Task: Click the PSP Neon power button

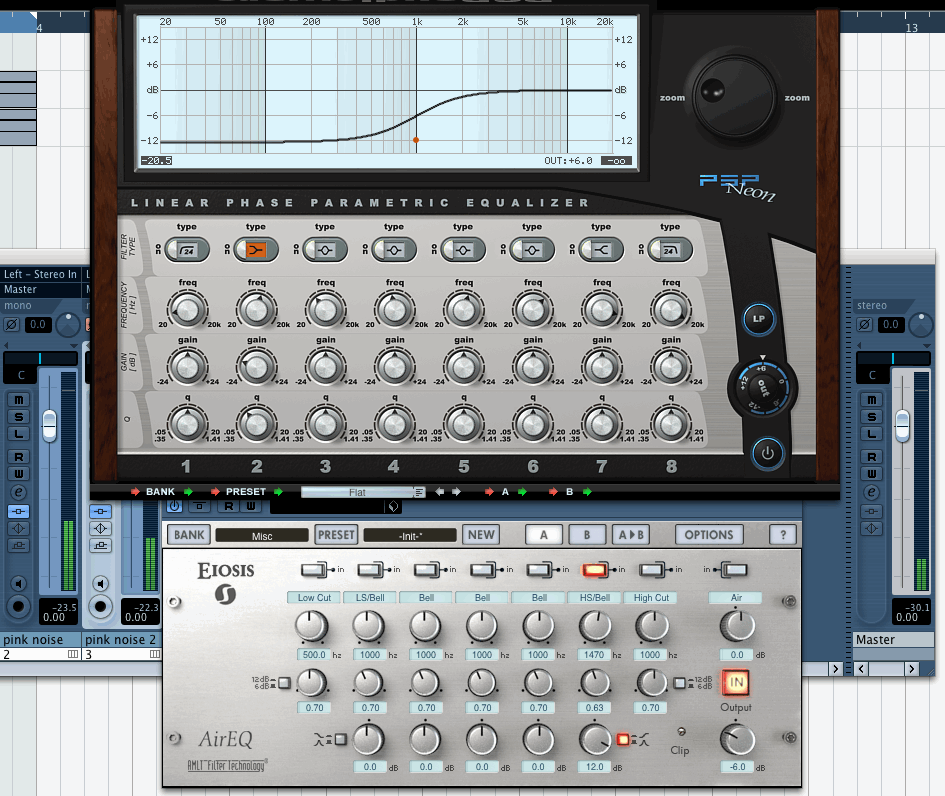Action: click(x=767, y=453)
